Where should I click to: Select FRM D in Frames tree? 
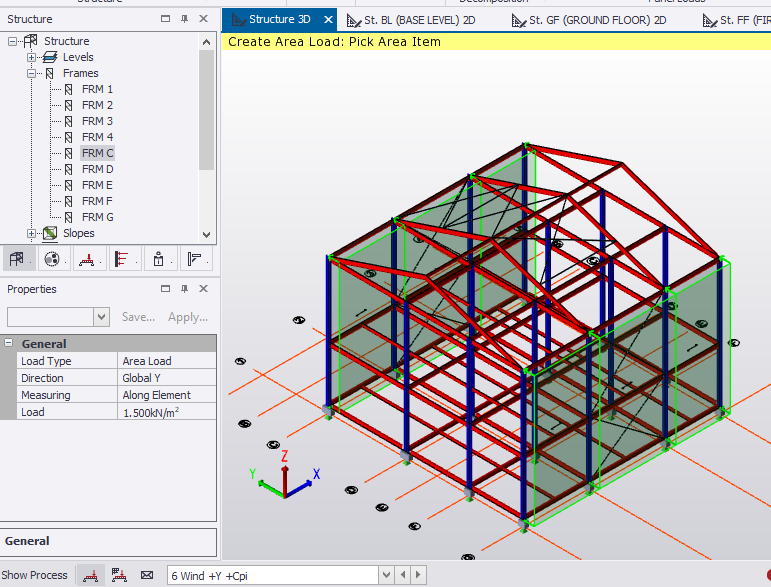tap(97, 169)
